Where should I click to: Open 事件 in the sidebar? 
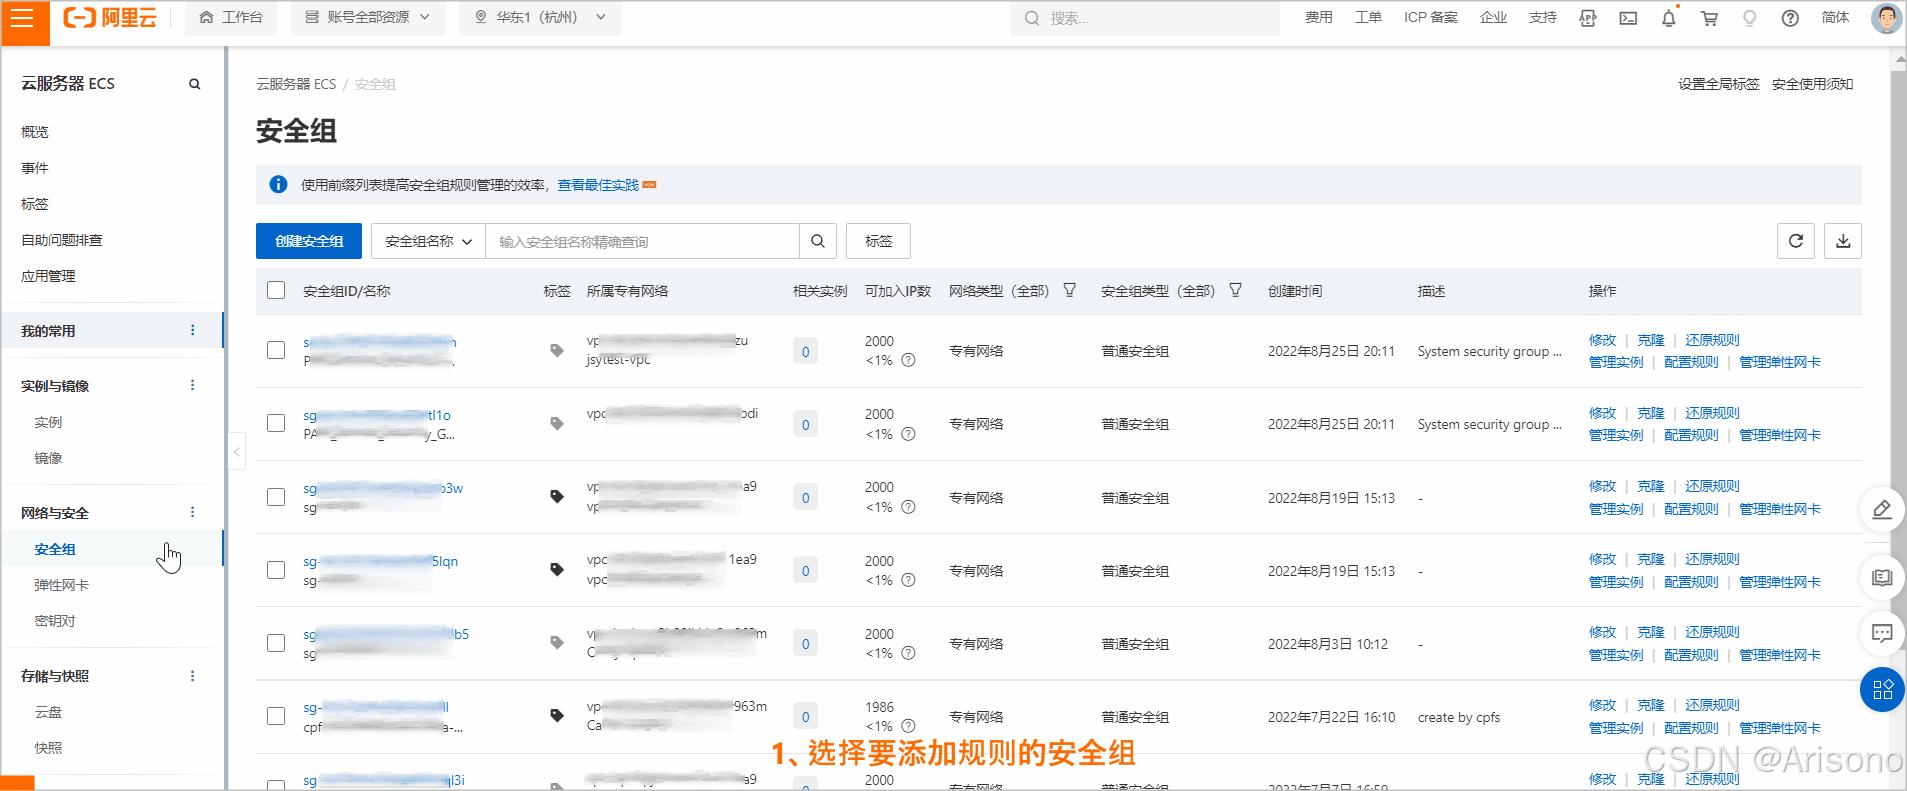point(35,168)
